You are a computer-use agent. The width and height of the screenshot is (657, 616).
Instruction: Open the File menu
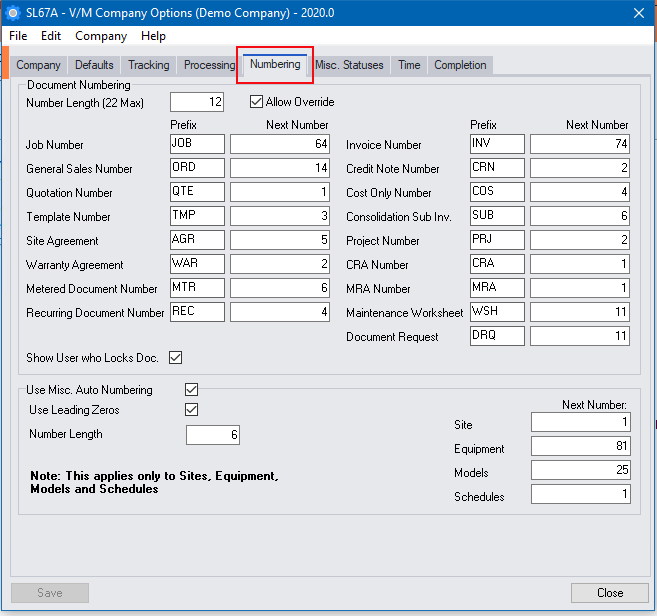point(18,36)
